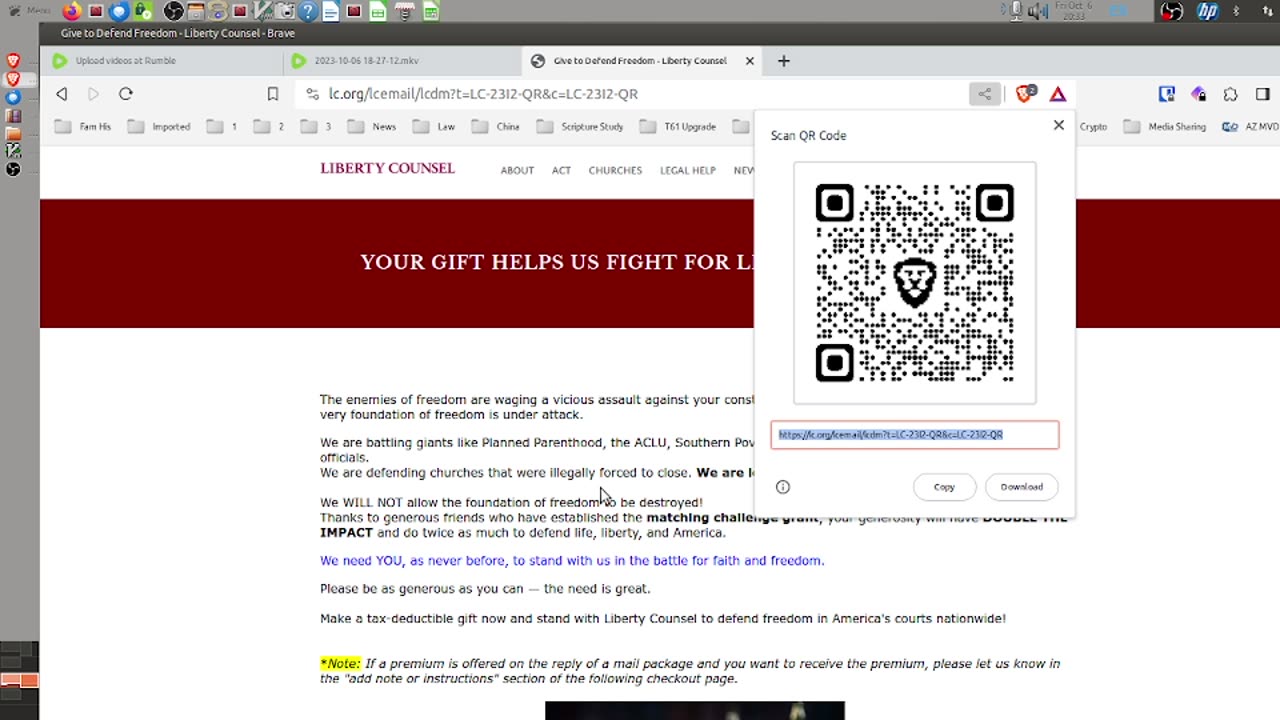Open the ABOUT site menu
The height and width of the screenshot is (720, 1280).
517,170
